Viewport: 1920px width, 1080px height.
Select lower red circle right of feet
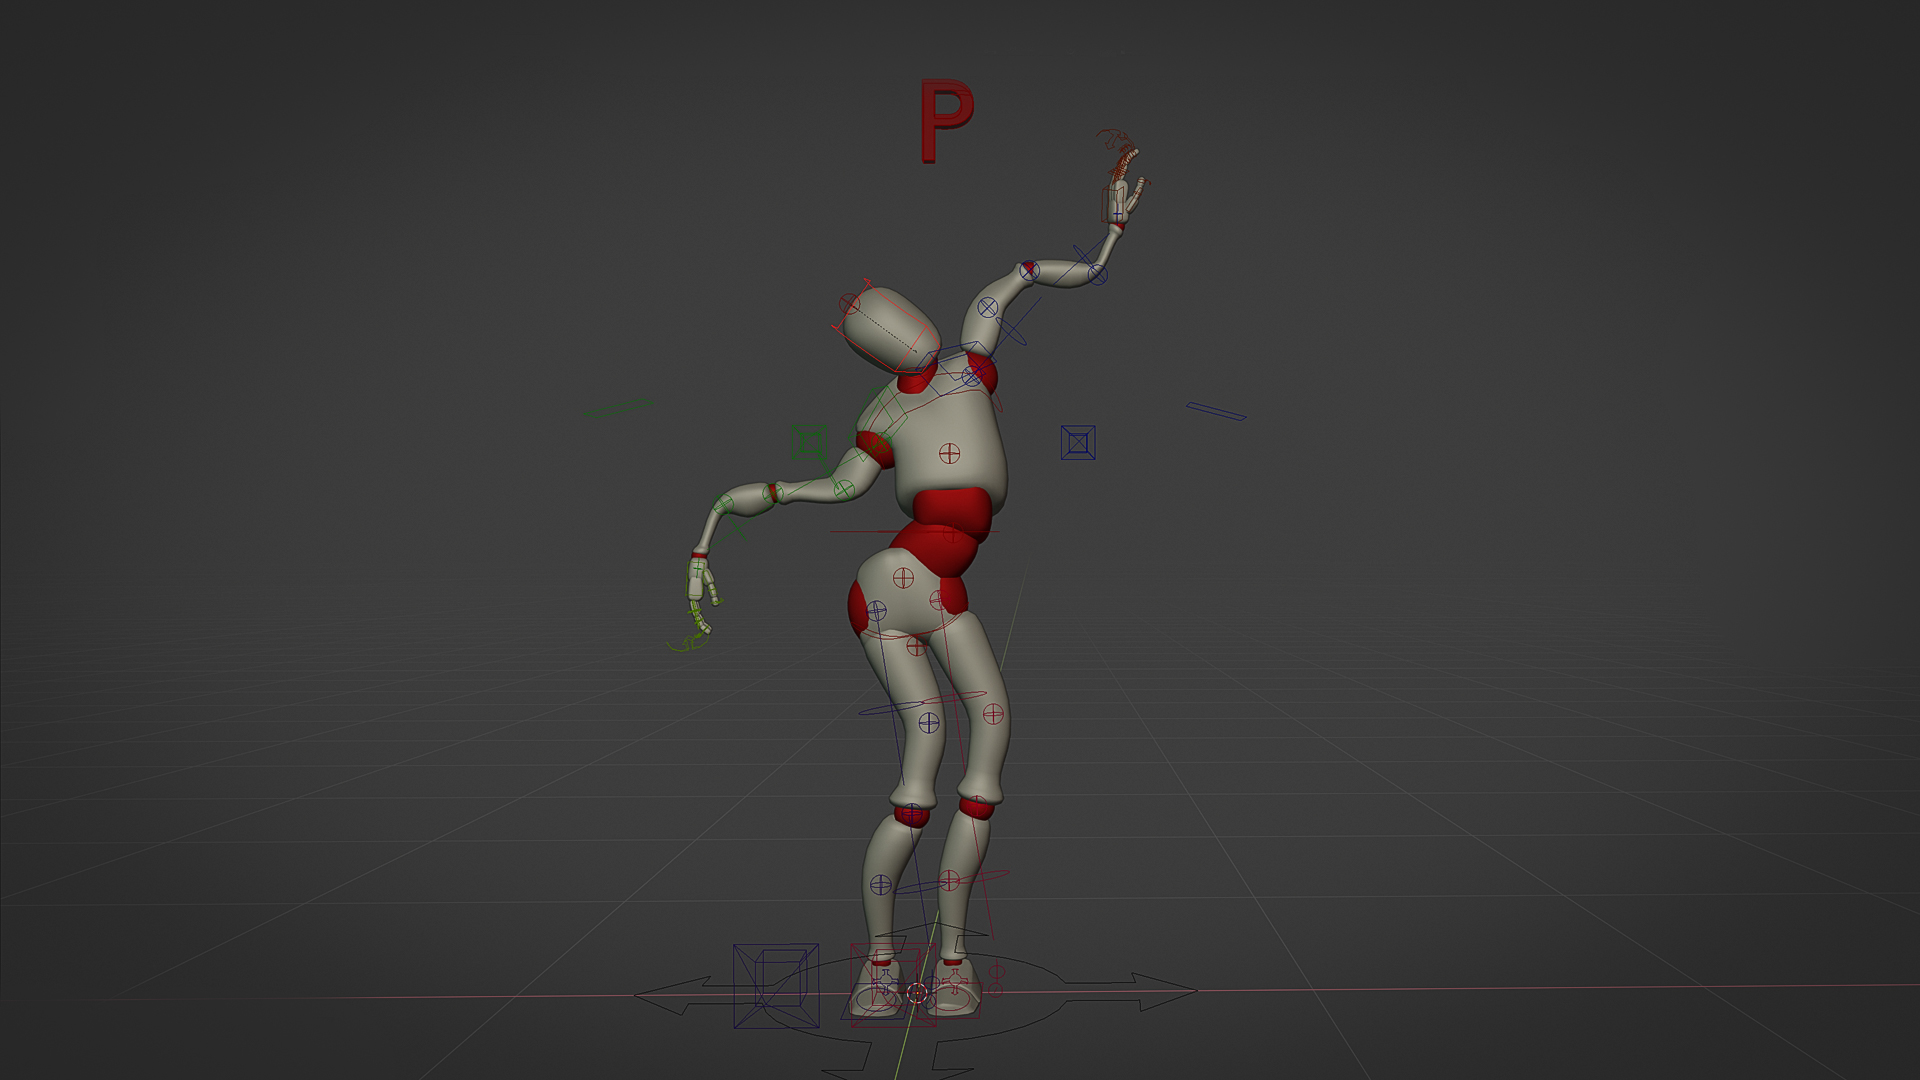[x=996, y=989]
